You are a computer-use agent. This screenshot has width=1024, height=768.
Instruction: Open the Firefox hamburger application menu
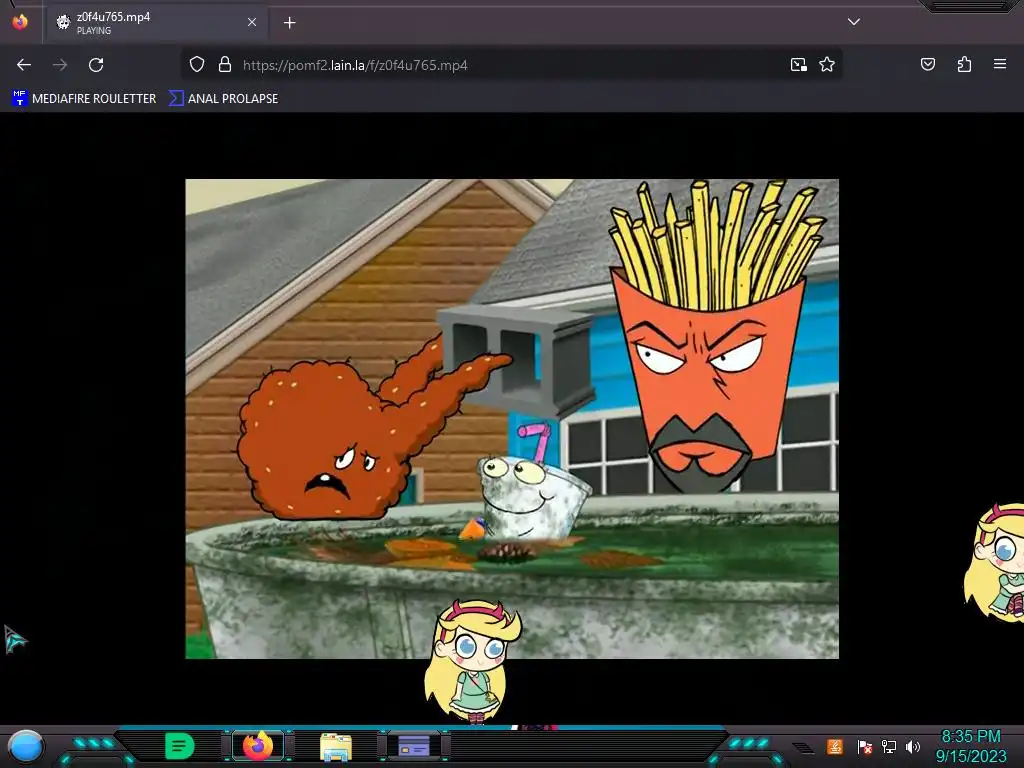[1000, 64]
